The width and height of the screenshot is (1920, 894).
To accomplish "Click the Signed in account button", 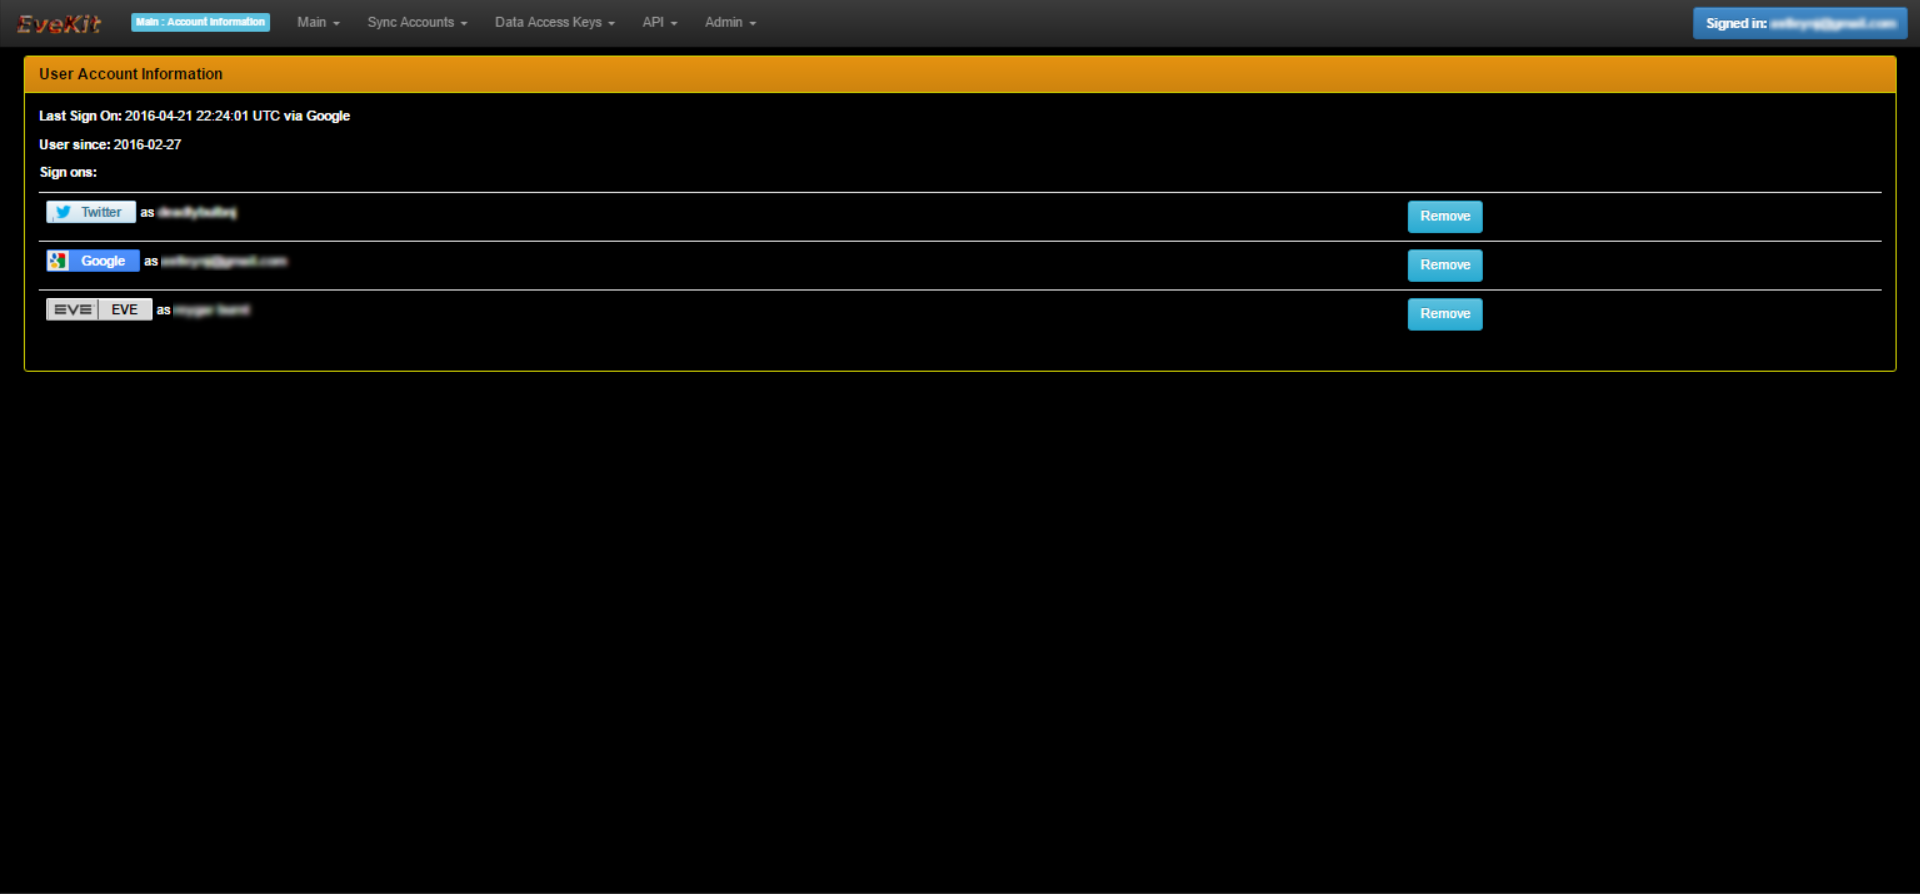I will pyautogui.click(x=1800, y=23).
